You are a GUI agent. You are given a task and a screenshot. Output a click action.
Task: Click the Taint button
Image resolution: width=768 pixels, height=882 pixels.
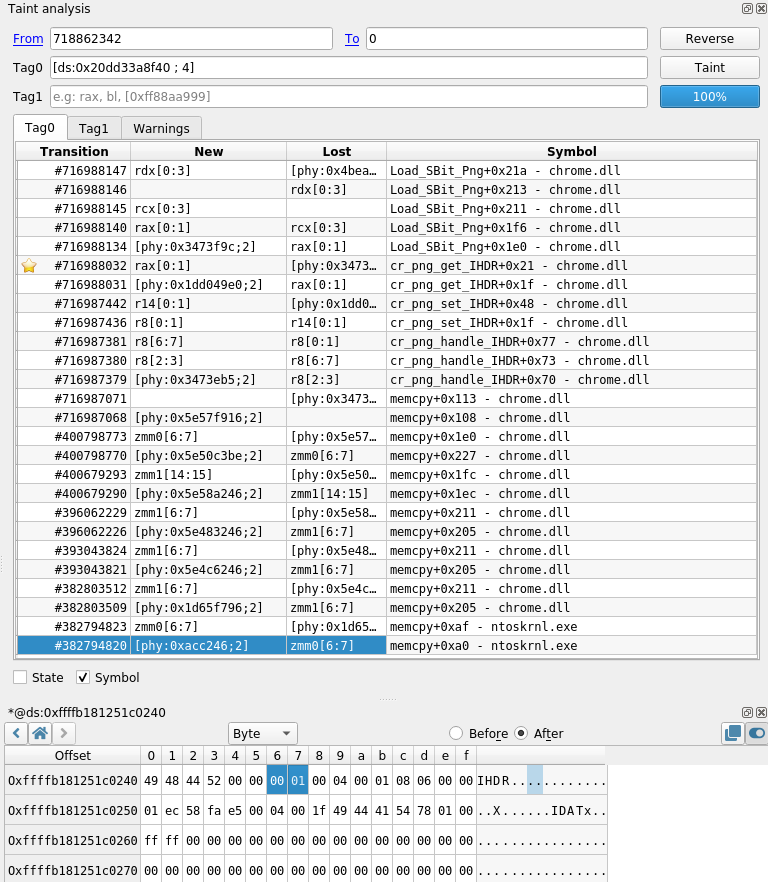(x=709, y=68)
